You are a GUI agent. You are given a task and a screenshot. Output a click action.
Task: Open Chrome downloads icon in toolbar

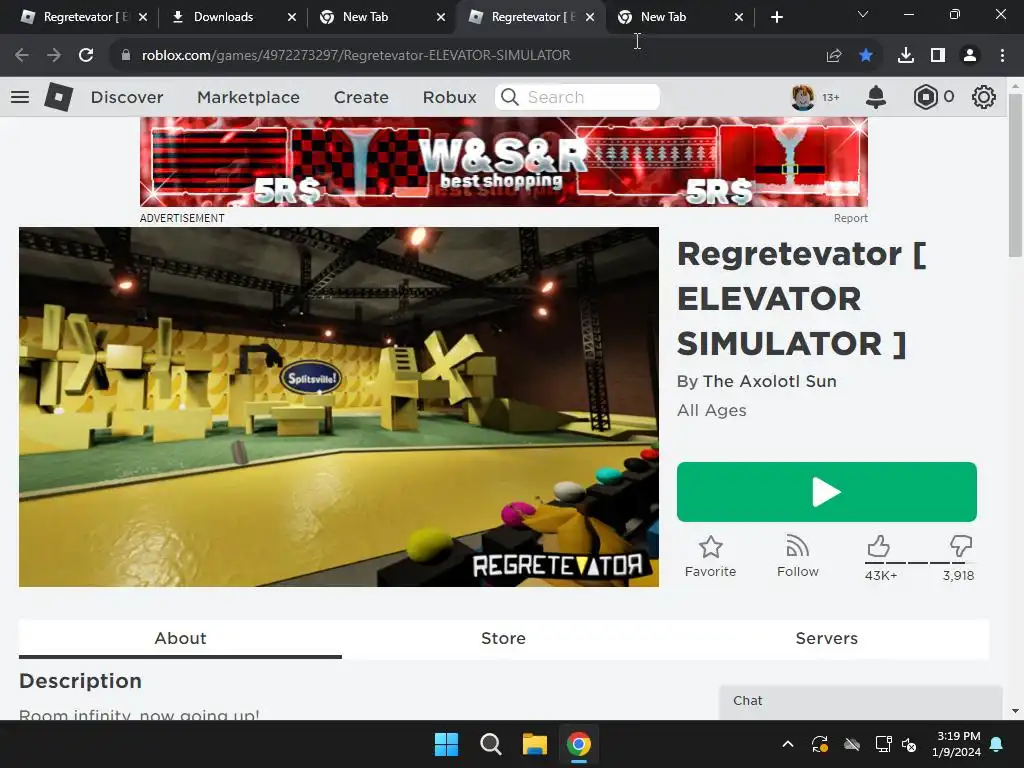906,56
